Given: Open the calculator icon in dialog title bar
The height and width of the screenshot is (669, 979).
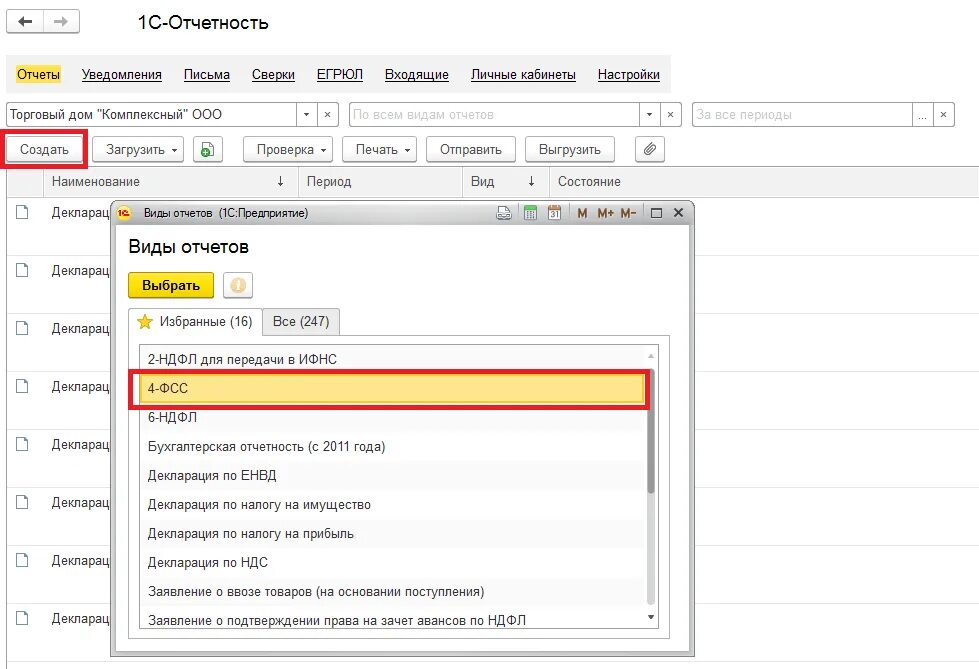Looking at the screenshot, I should 530,213.
